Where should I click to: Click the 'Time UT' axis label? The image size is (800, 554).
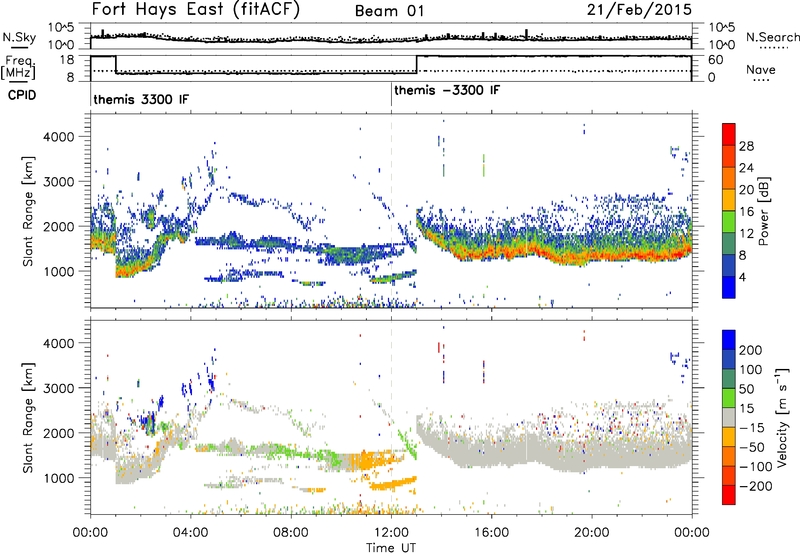[391, 547]
